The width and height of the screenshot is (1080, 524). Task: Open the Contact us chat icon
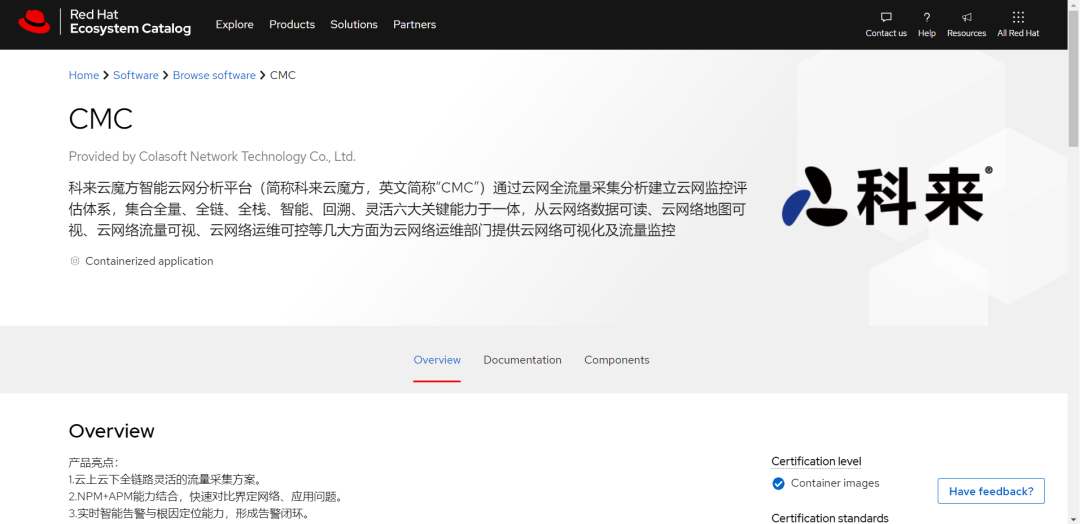tap(886, 17)
